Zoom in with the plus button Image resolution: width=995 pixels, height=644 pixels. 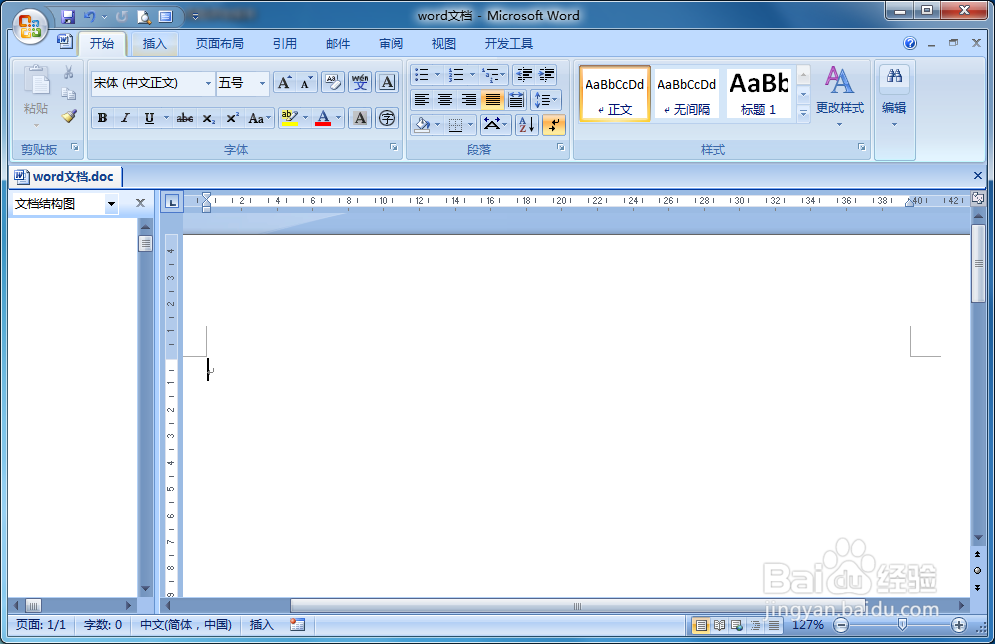pyautogui.click(x=959, y=626)
